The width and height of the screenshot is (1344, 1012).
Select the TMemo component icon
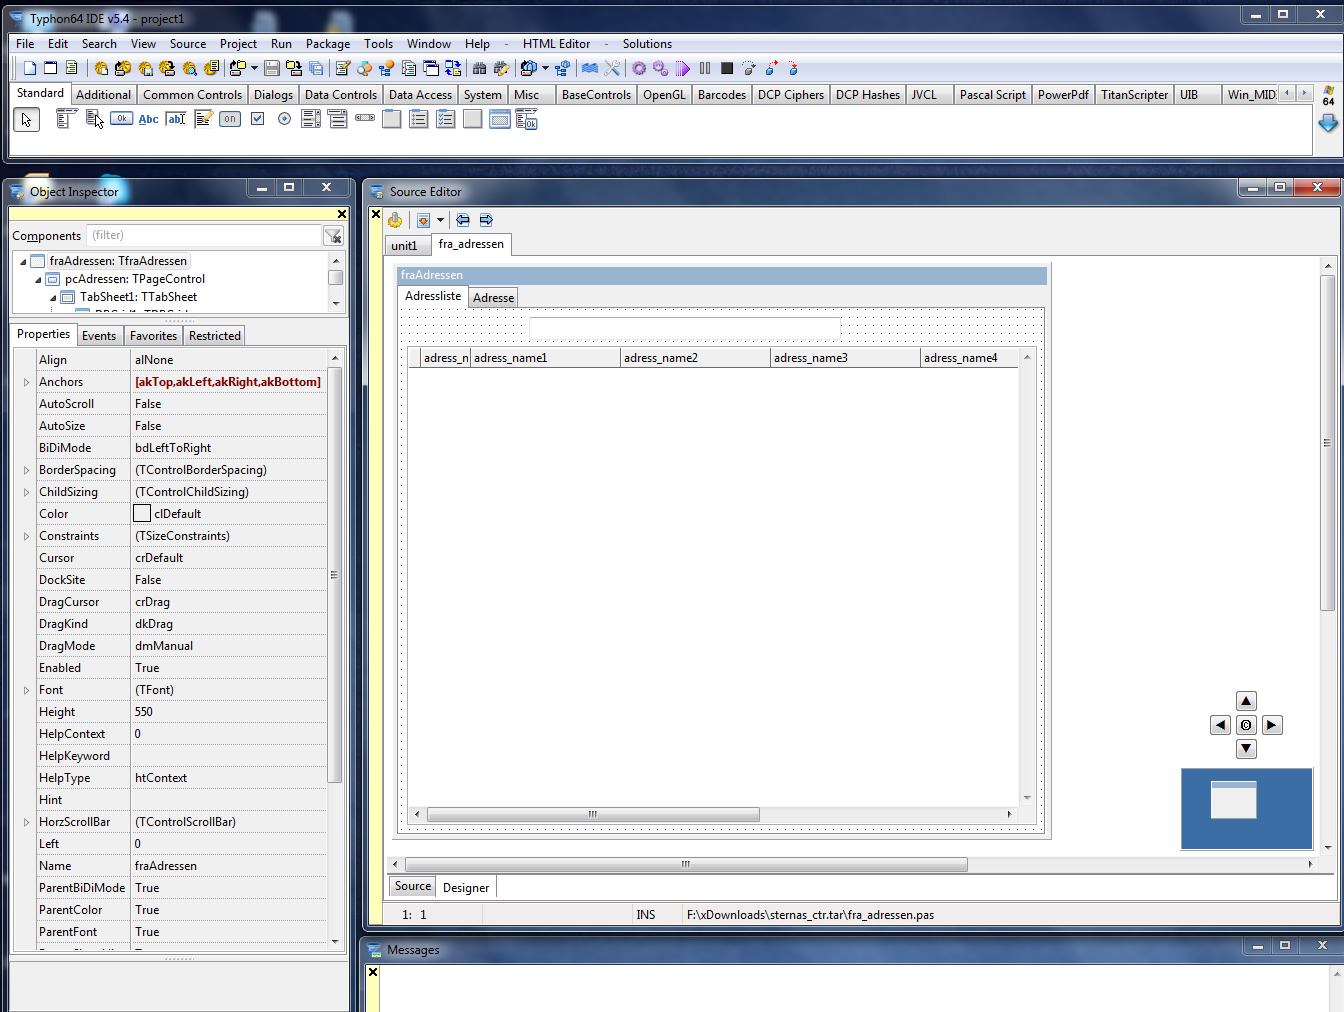[203, 119]
